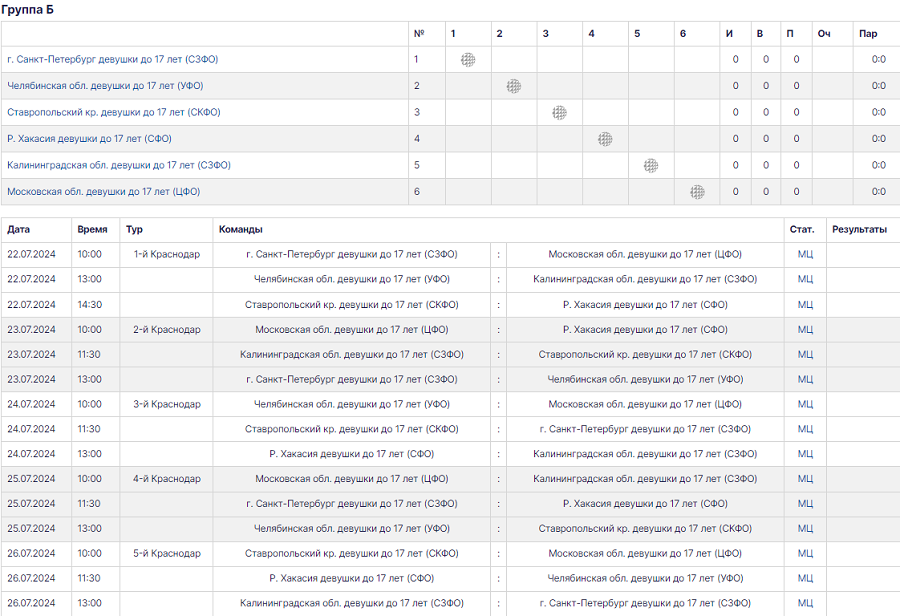Click the Время column header

tap(92, 229)
